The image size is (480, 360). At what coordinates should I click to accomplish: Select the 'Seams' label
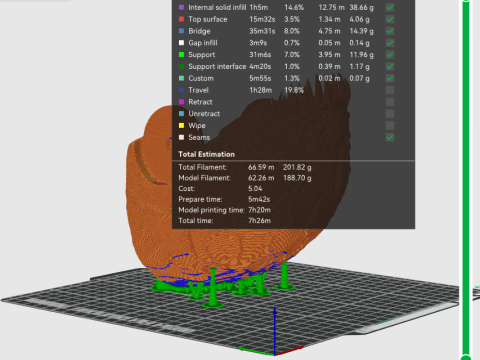(x=199, y=137)
